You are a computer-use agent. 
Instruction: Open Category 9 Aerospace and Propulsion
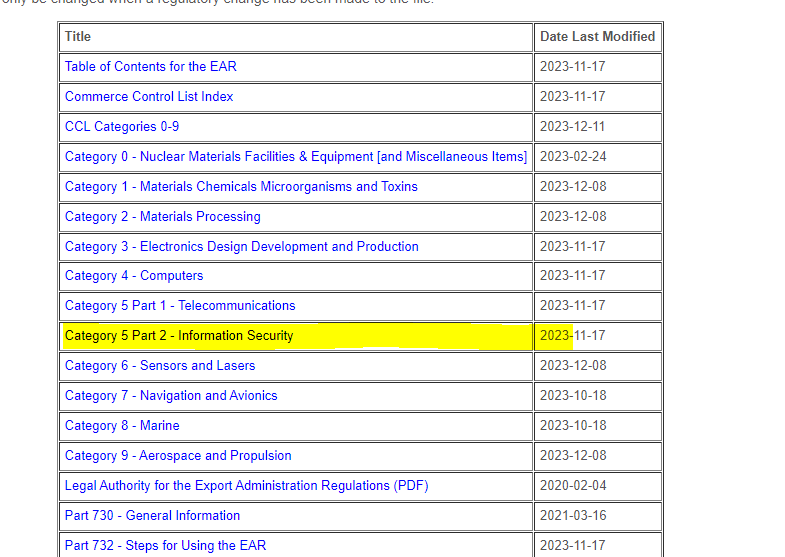click(178, 456)
